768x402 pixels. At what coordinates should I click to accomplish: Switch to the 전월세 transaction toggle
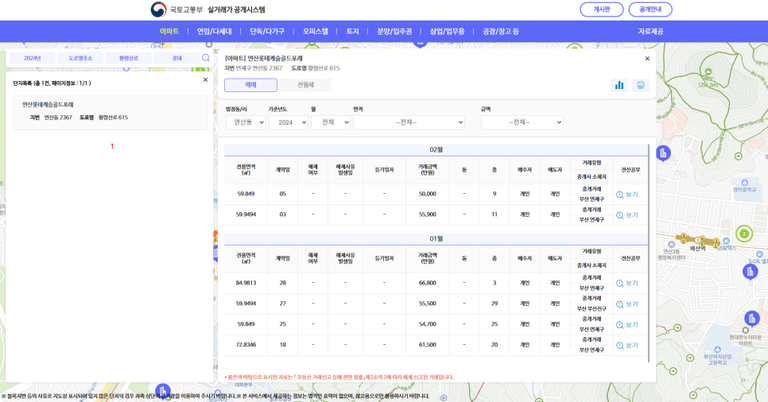click(305, 85)
